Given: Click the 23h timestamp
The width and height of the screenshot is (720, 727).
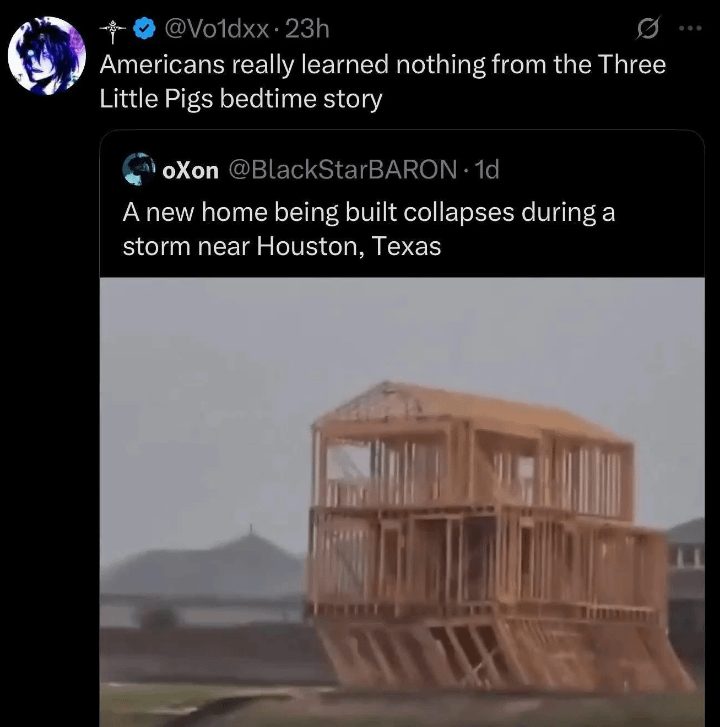Looking at the screenshot, I should tap(307, 29).
